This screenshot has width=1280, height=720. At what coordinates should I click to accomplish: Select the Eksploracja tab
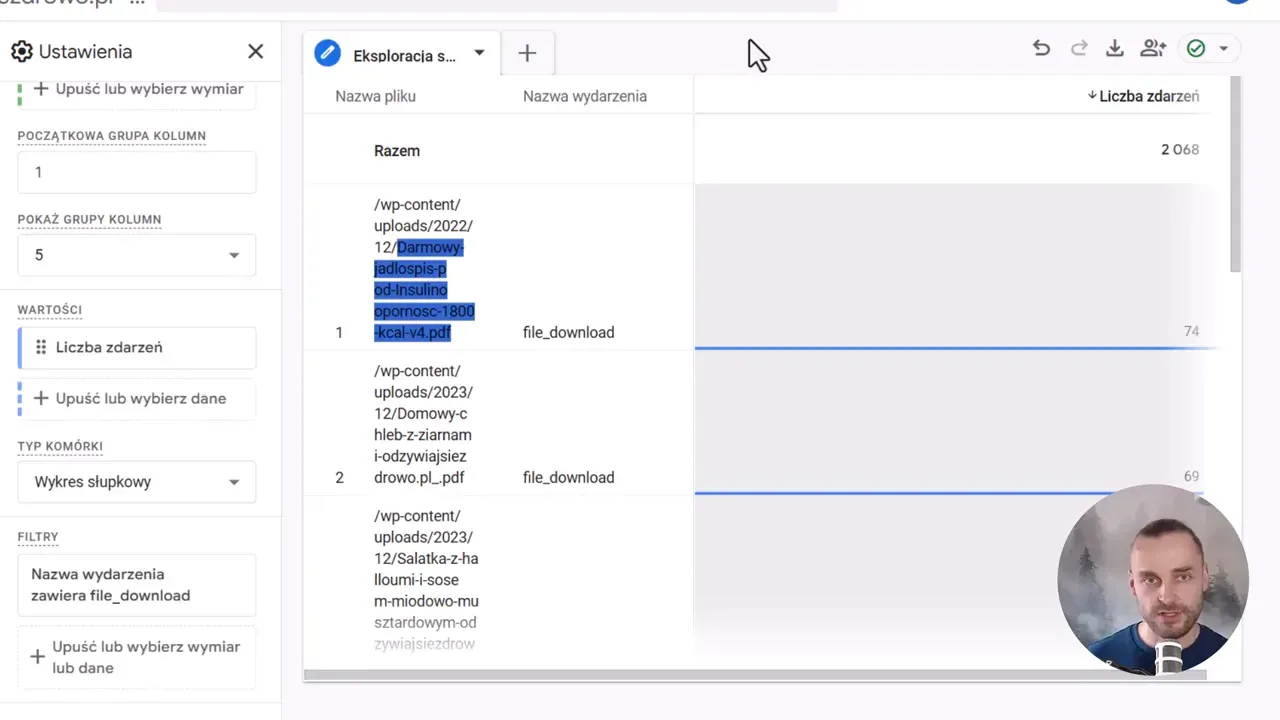[404, 56]
